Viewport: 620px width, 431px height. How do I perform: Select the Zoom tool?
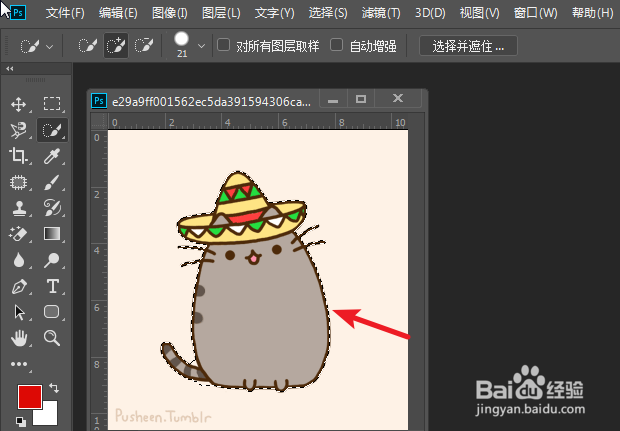pos(52,338)
